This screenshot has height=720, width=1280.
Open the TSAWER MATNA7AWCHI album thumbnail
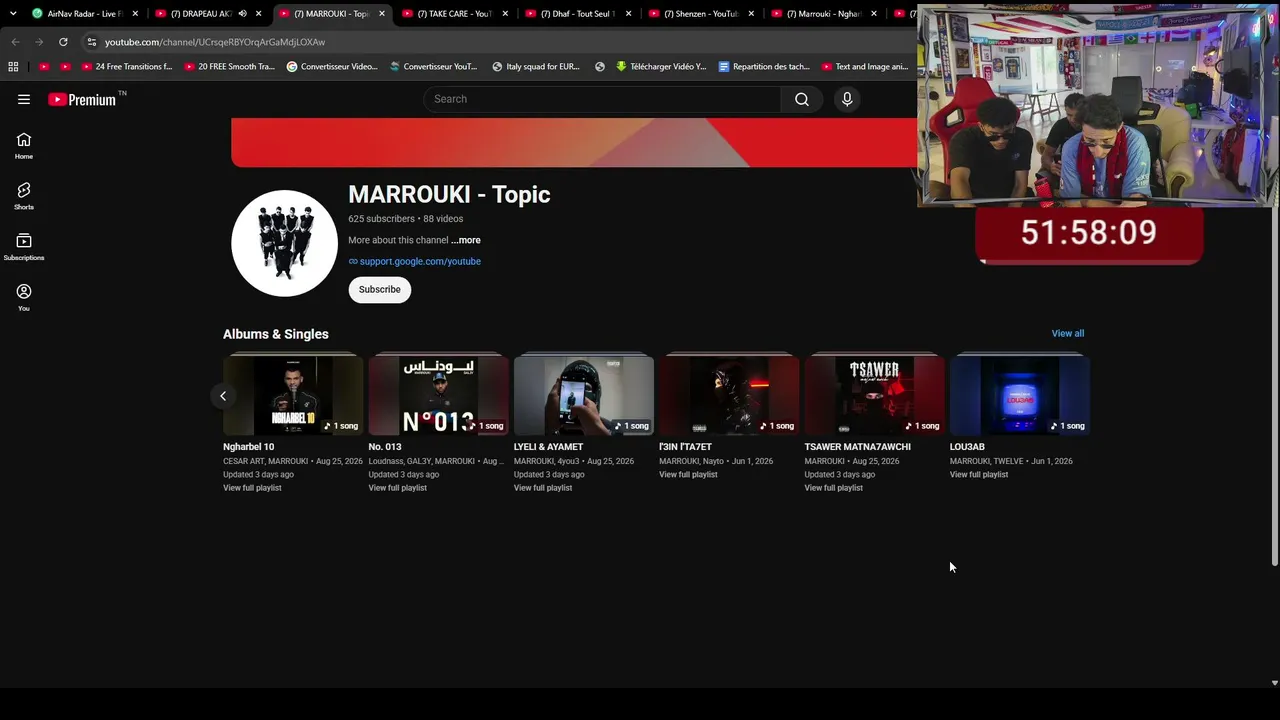874,396
